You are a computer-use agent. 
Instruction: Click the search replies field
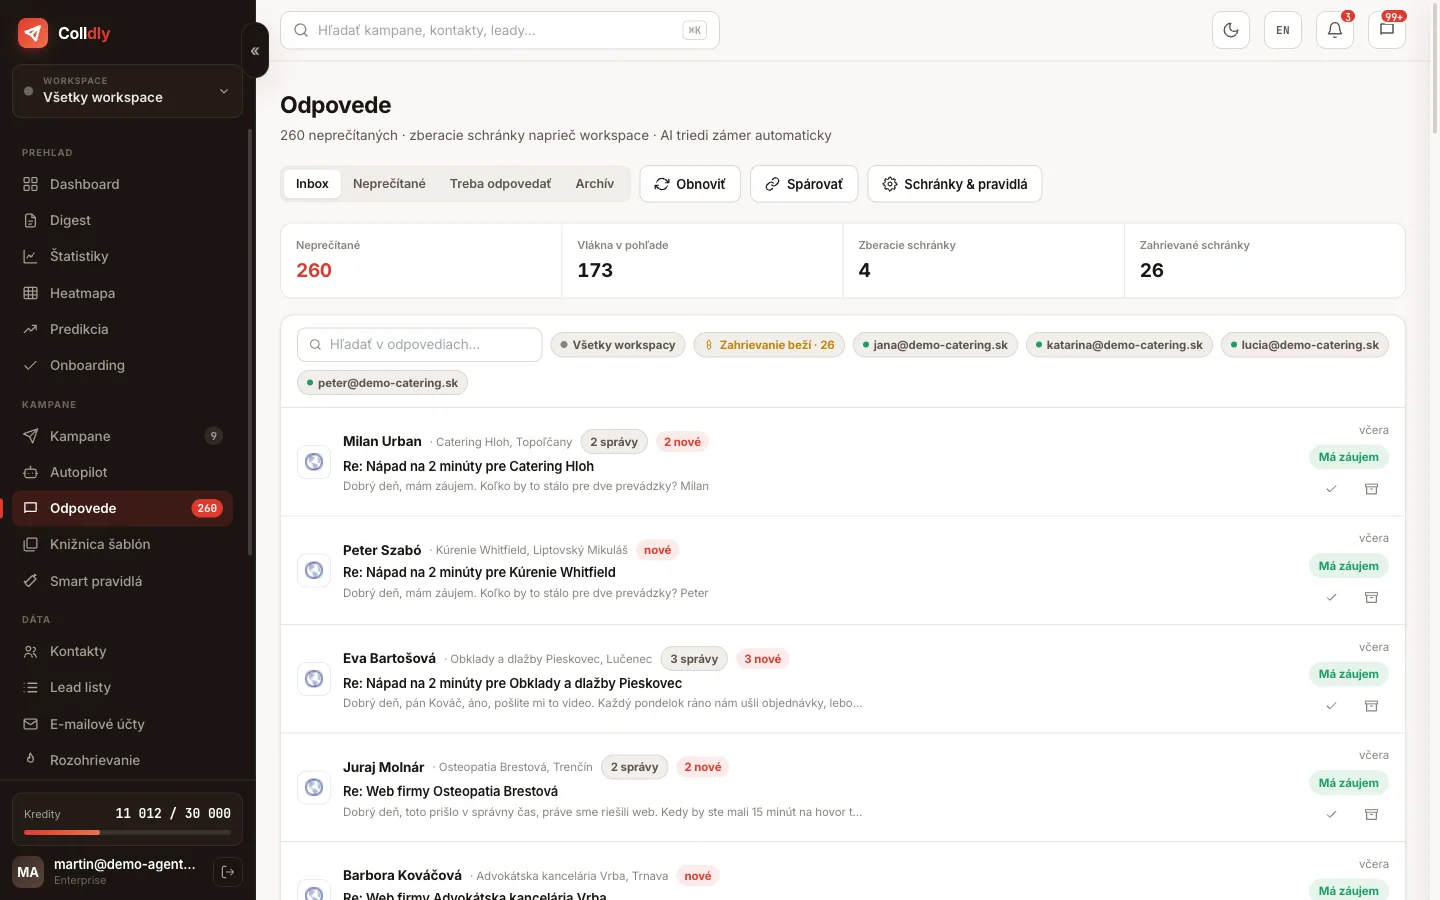(x=420, y=344)
